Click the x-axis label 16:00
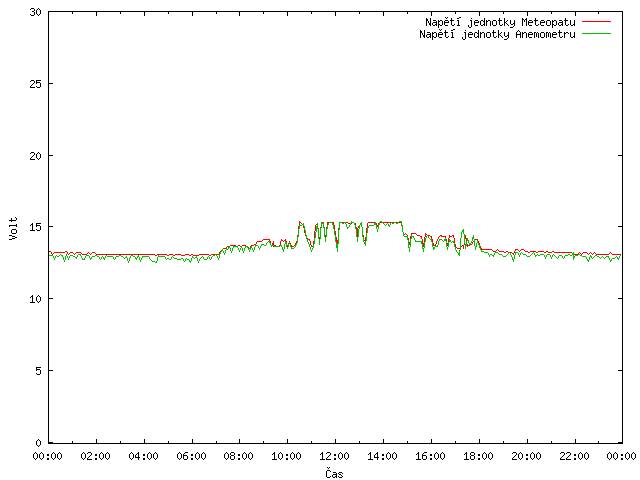Image resolution: width=640 pixels, height=480 pixels. coord(430,456)
